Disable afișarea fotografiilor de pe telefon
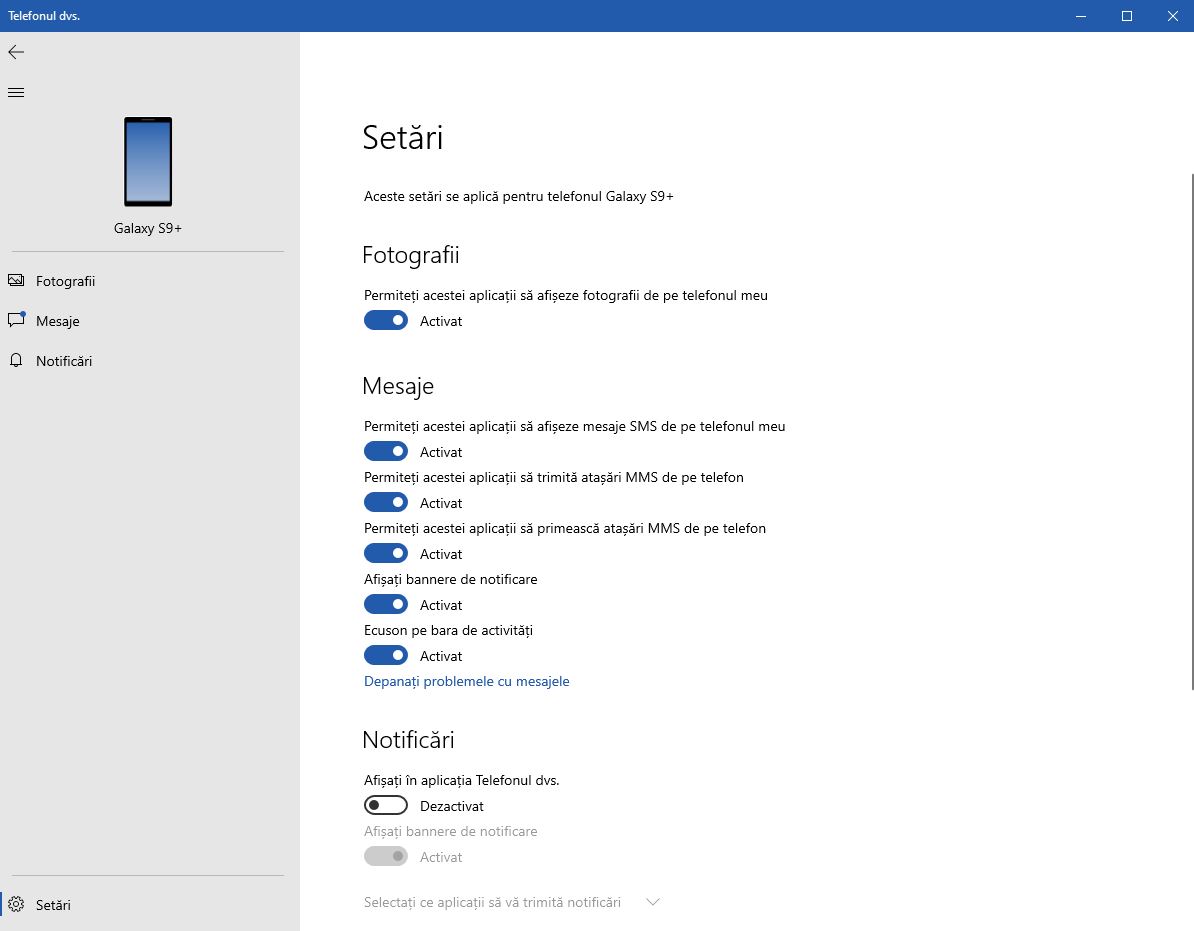This screenshot has width=1194, height=931. pyautogui.click(x=386, y=320)
